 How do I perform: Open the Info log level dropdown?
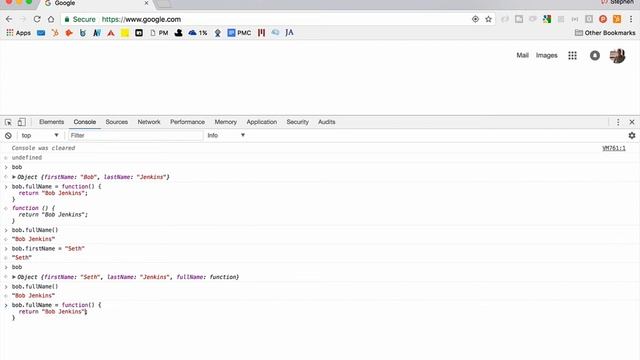(226, 136)
